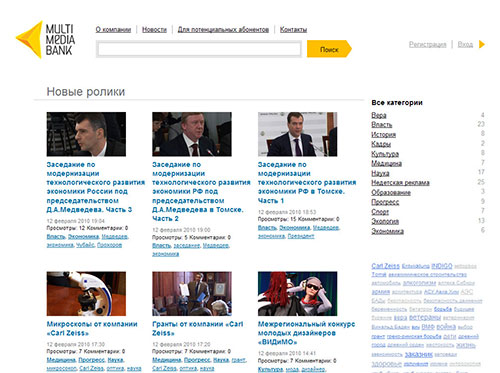Viewport: 500px width, 373px height.
Task: Click the Multi Media Bank logo
Action: (x=46, y=40)
